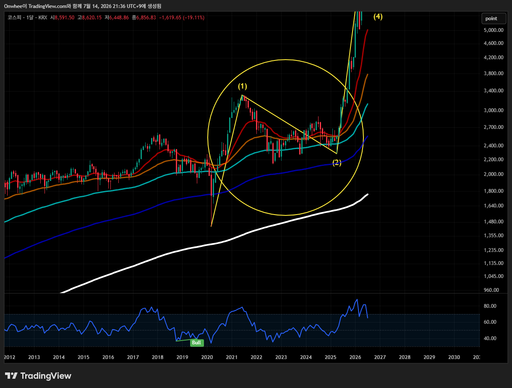Viewport: 512px width, 388px height.
Task: Click the 'point' currency label button
Action: [x=493, y=19]
